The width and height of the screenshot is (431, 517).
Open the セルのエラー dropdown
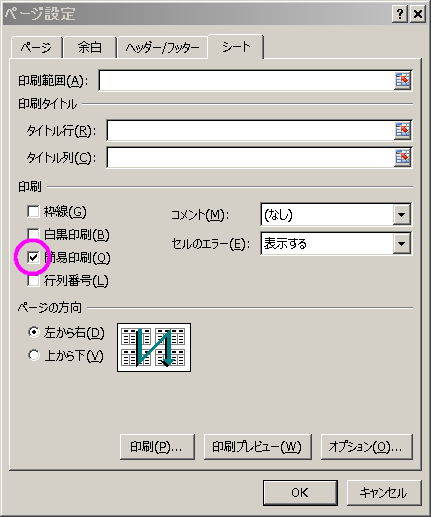(x=401, y=243)
